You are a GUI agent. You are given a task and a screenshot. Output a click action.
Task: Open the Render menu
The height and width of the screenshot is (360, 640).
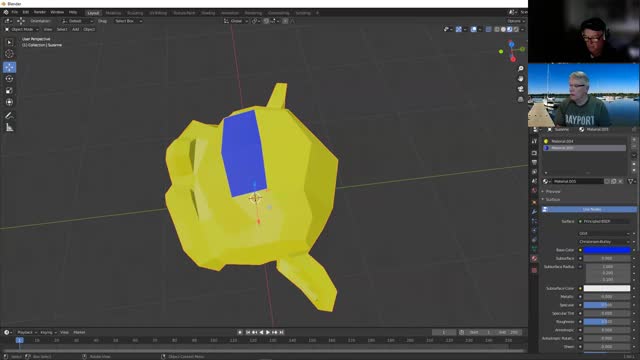40,13
